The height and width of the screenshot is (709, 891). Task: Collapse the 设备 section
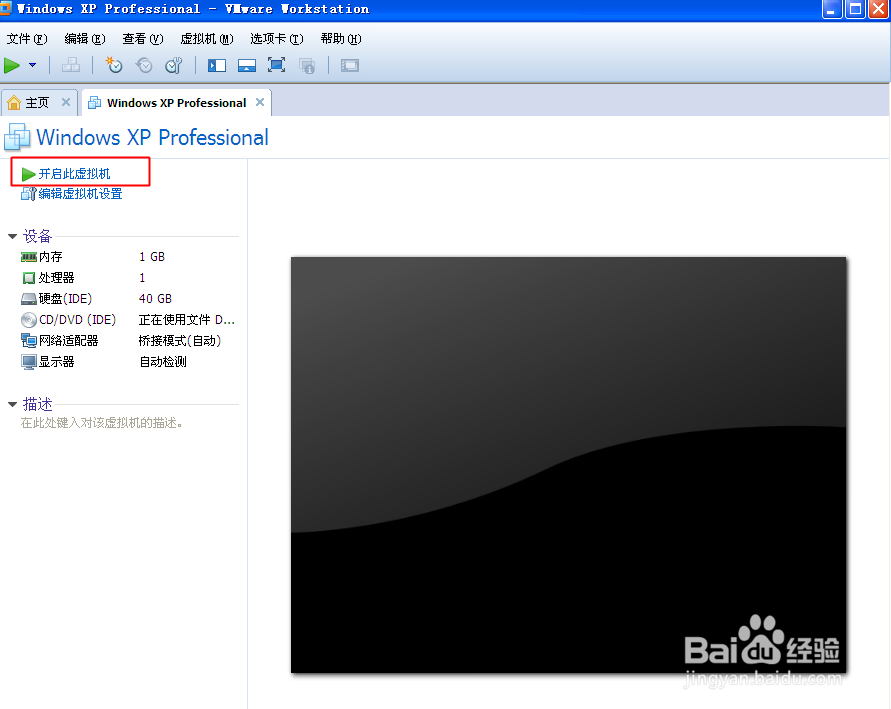tap(13, 236)
